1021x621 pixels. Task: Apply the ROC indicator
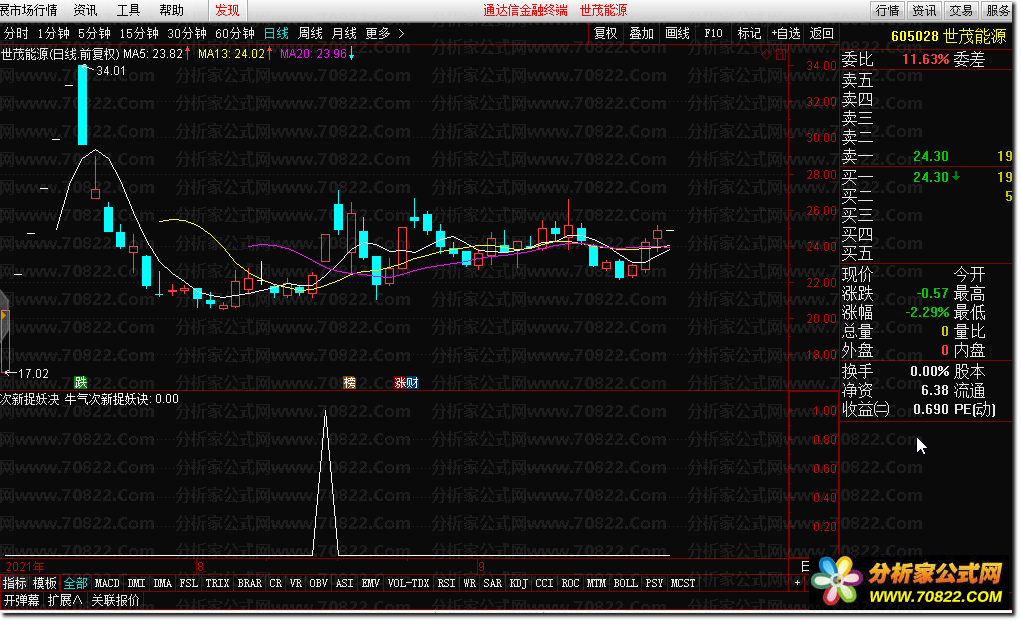pyautogui.click(x=570, y=583)
